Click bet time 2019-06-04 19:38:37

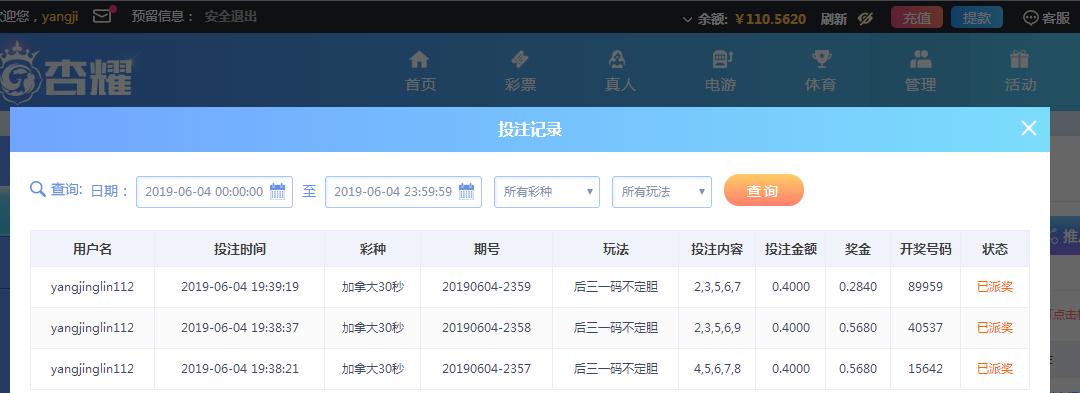pos(240,328)
